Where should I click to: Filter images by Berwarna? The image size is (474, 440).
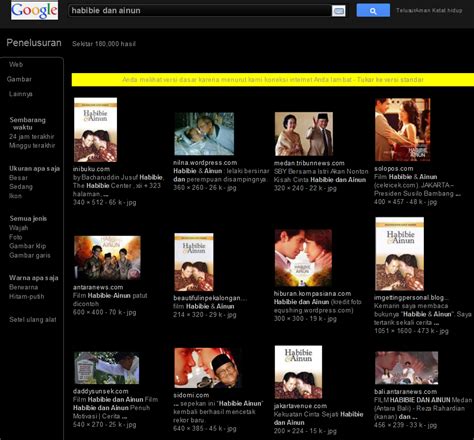[x=23, y=287]
